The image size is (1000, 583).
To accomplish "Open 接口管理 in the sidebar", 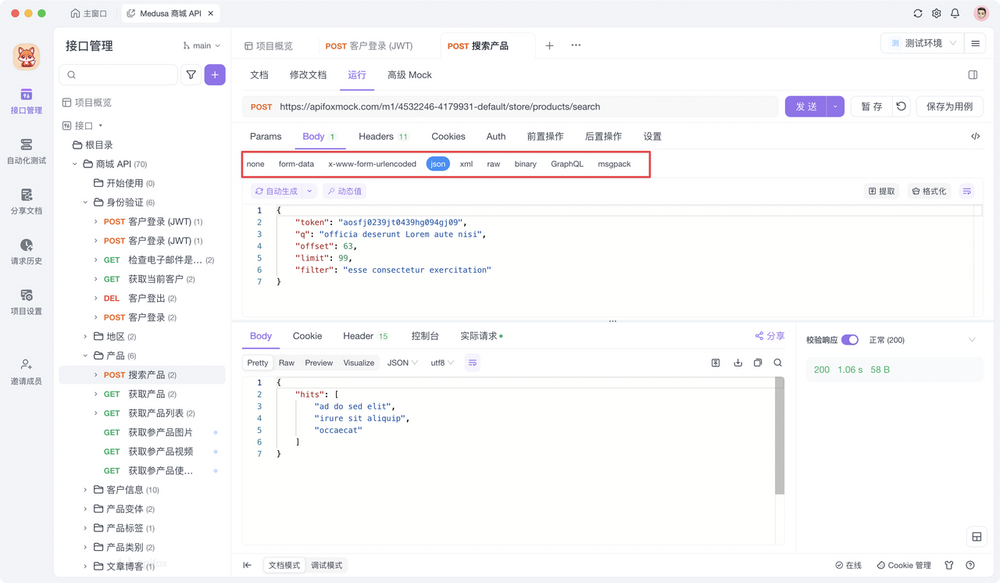I will coord(26,101).
